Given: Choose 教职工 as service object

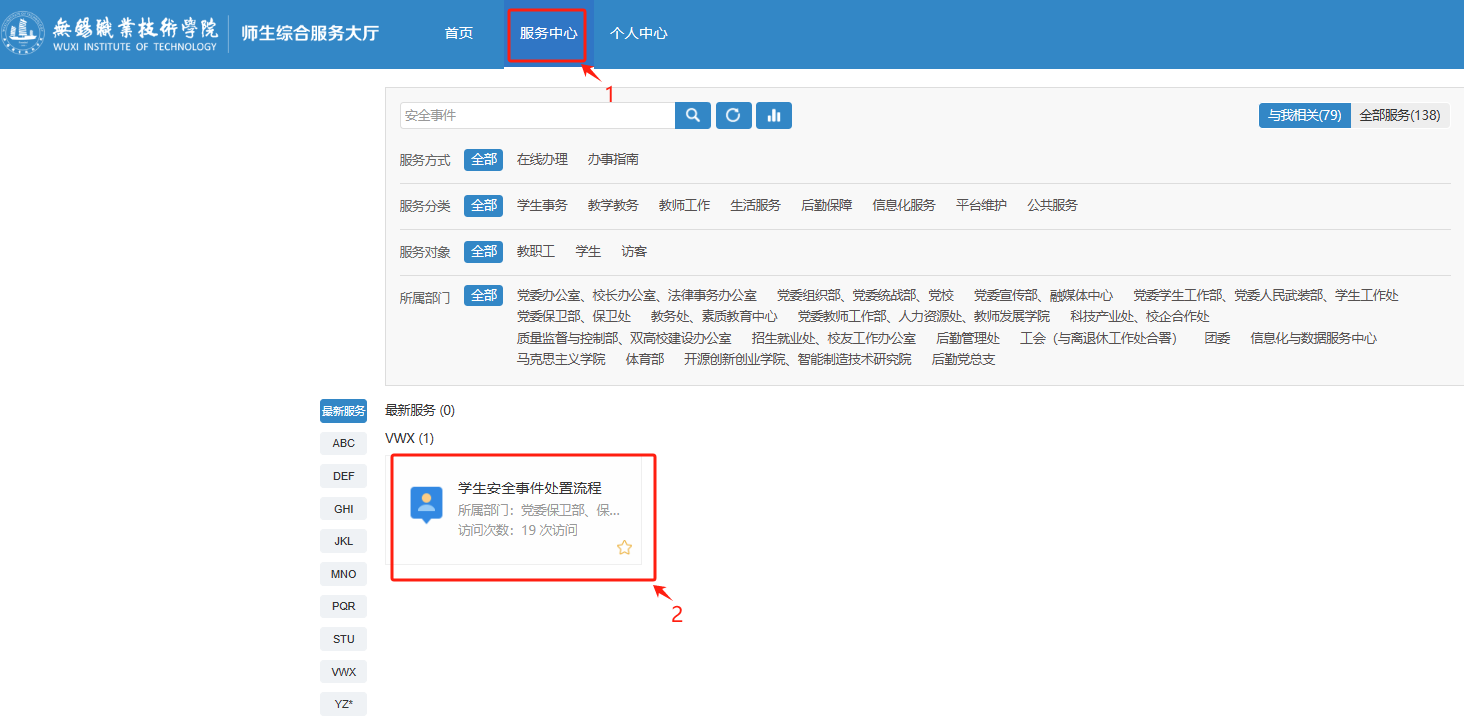Looking at the screenshot, I should click(535, 252).
